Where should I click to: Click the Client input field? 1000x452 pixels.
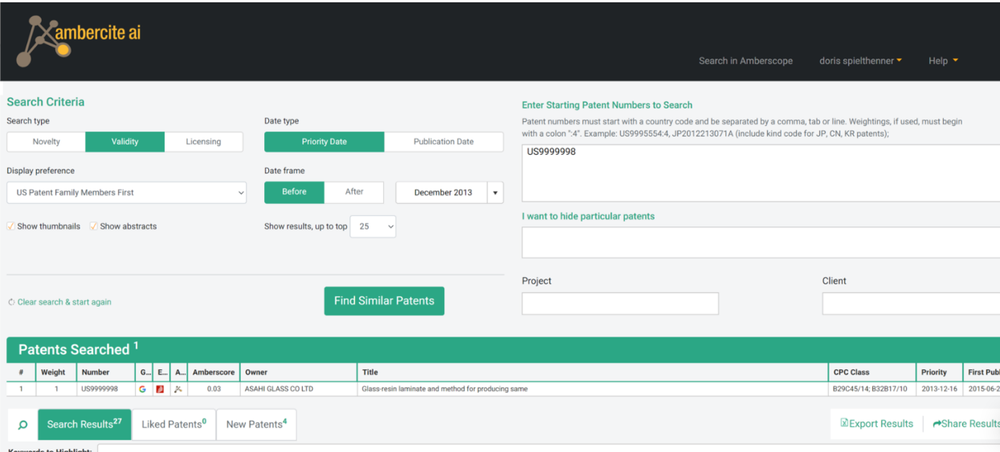[911, 303]
